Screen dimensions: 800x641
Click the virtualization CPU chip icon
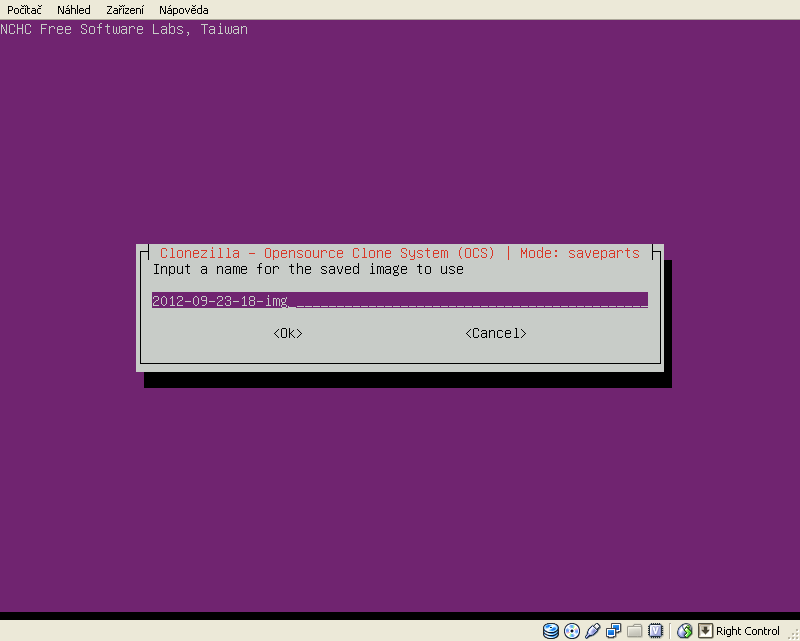pos(655,631)
